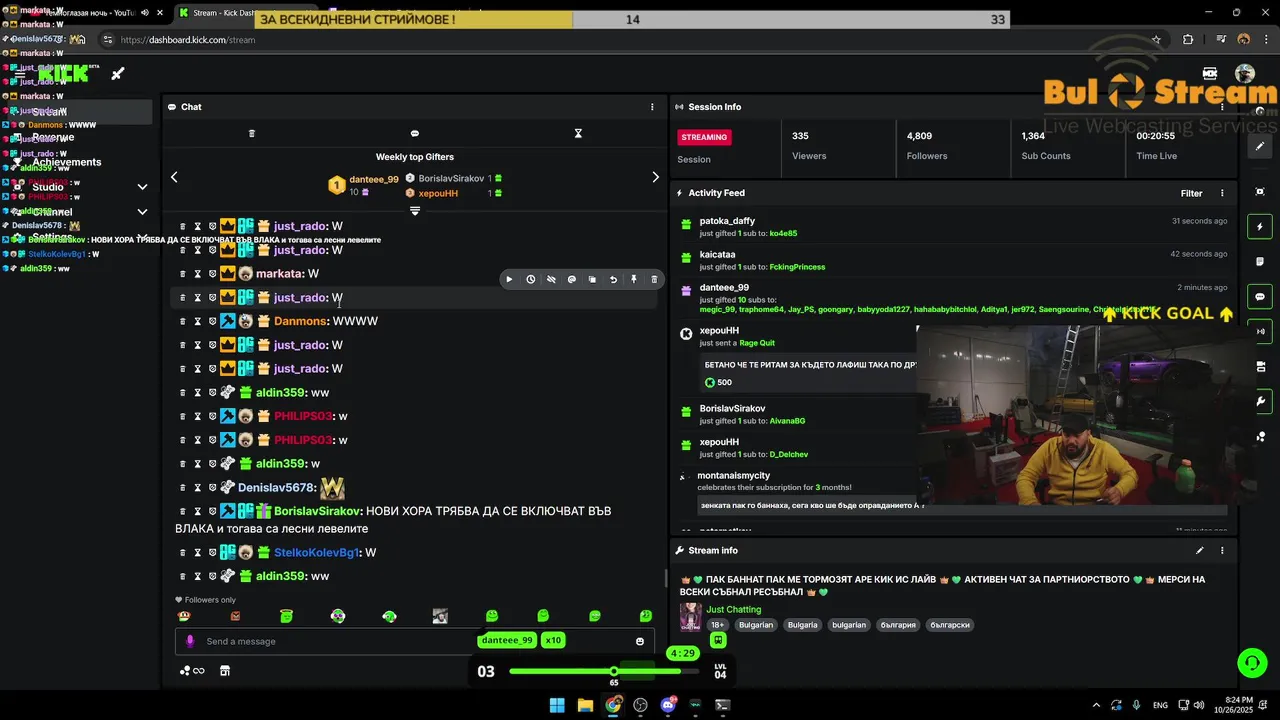Toggle chat panel icon in right sidebar
The height and width of the screenshot is (720, 1280).
(1260, 297)
